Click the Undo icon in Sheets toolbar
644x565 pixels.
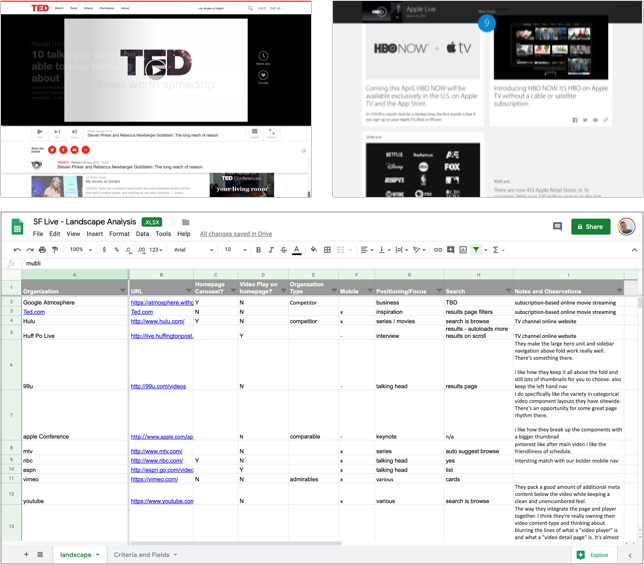tap(17, 250)
